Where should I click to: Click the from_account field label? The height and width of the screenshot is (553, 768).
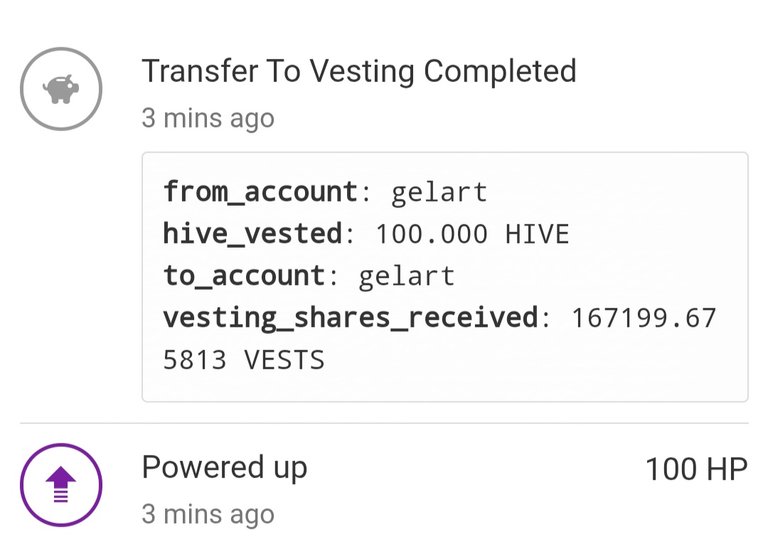coord(261,192)
